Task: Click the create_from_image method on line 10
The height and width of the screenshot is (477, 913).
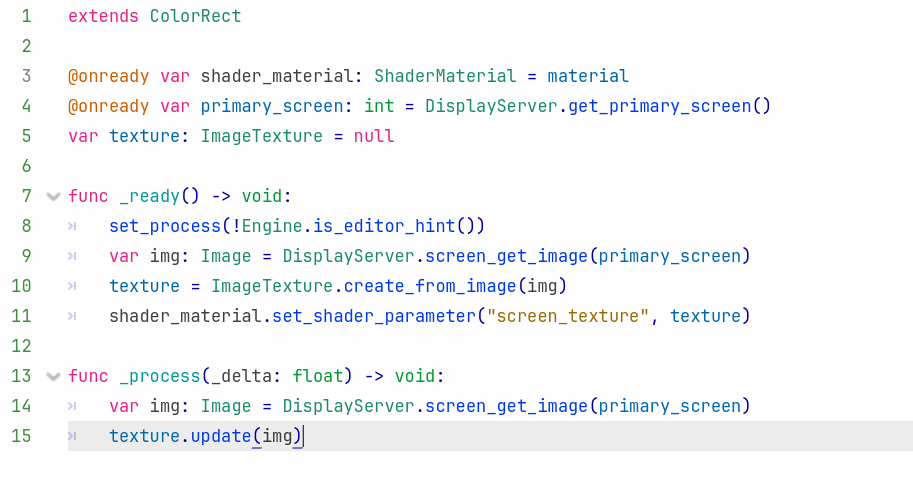Action: [x=430, y=286]
